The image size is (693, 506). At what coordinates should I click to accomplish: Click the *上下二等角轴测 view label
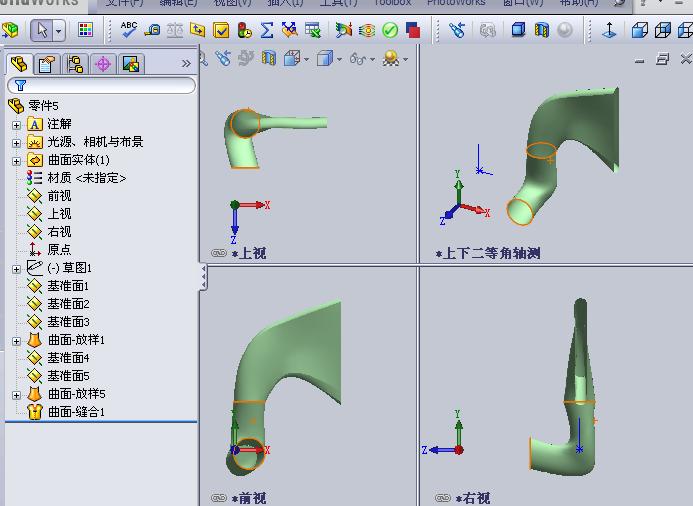[x=487, y=253]
